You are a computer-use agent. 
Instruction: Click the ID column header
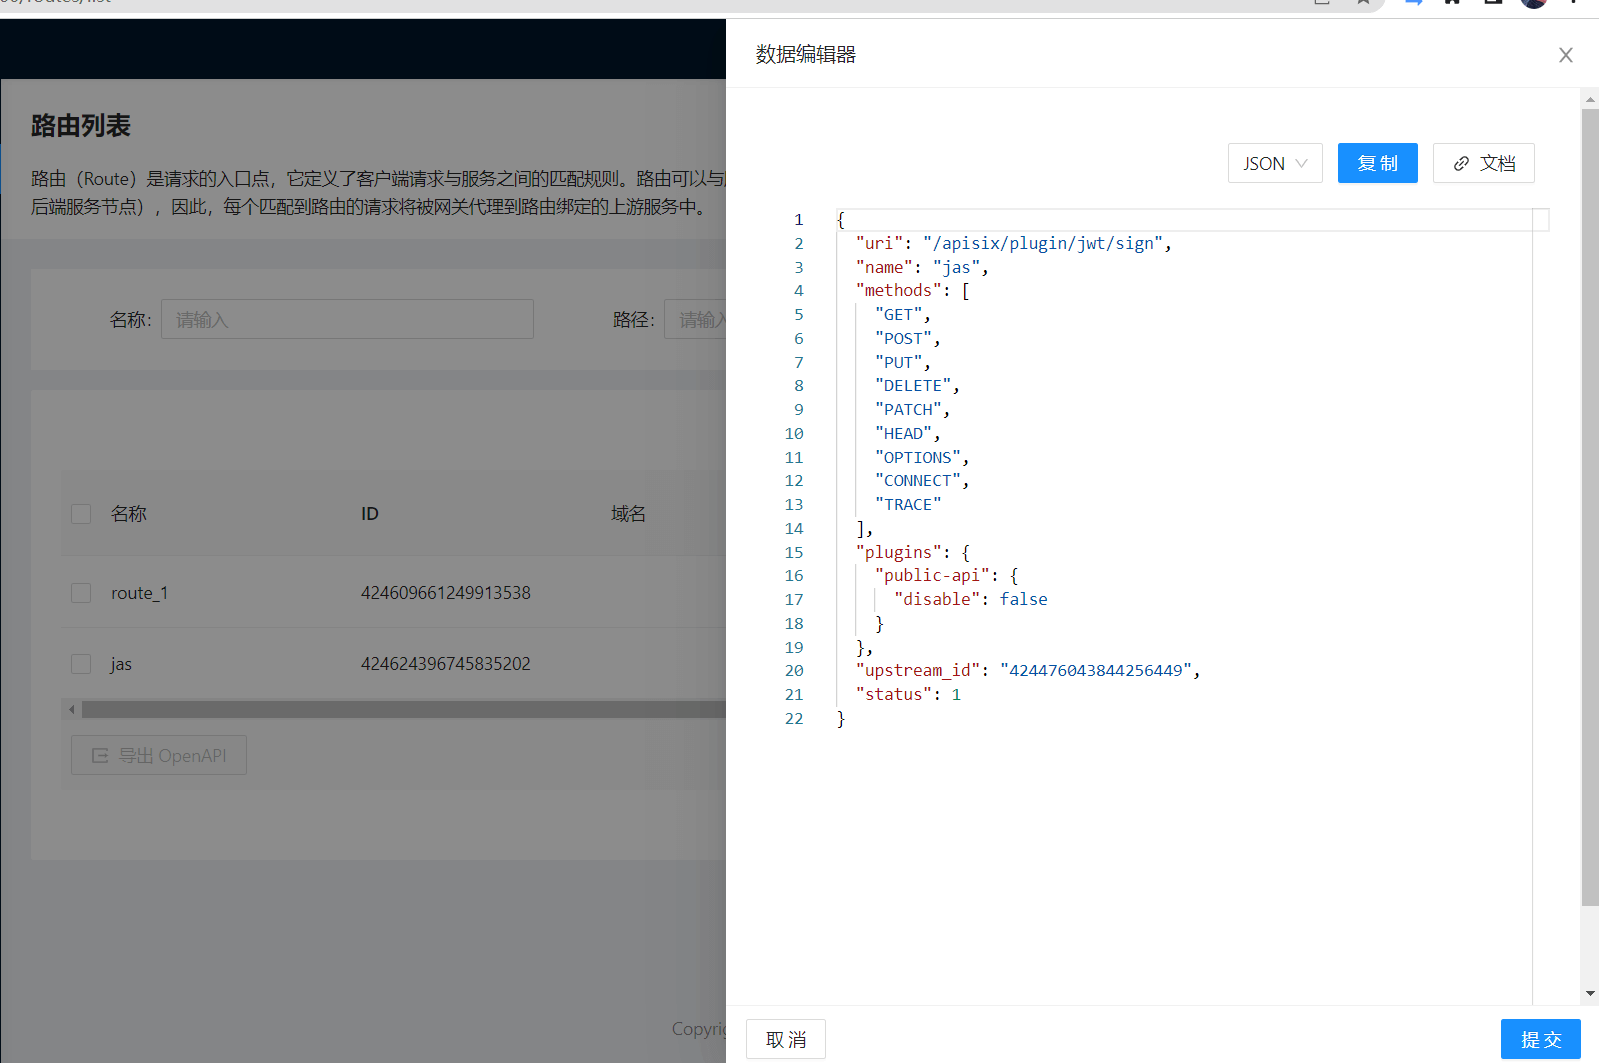tap(370, 514)
